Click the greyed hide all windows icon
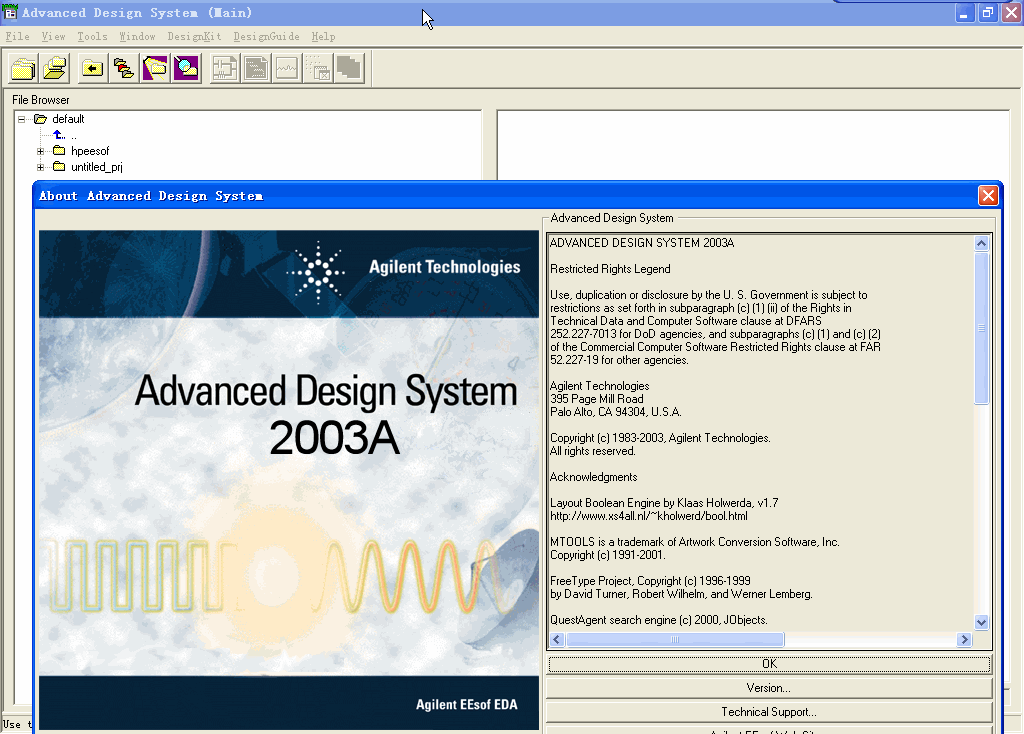This screenshot has width=1024, height=734. [x=318, y=68]
